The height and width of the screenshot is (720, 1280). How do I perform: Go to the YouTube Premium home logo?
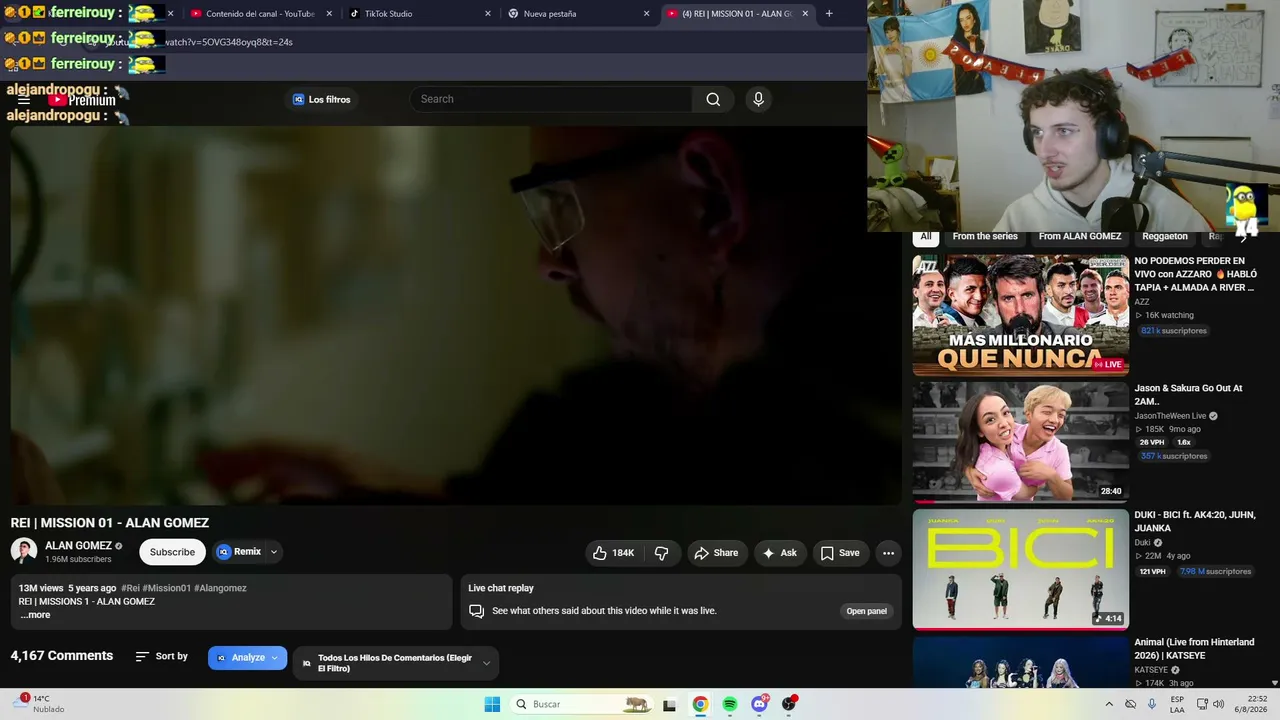pyautogui.click(x=82, y=100)
